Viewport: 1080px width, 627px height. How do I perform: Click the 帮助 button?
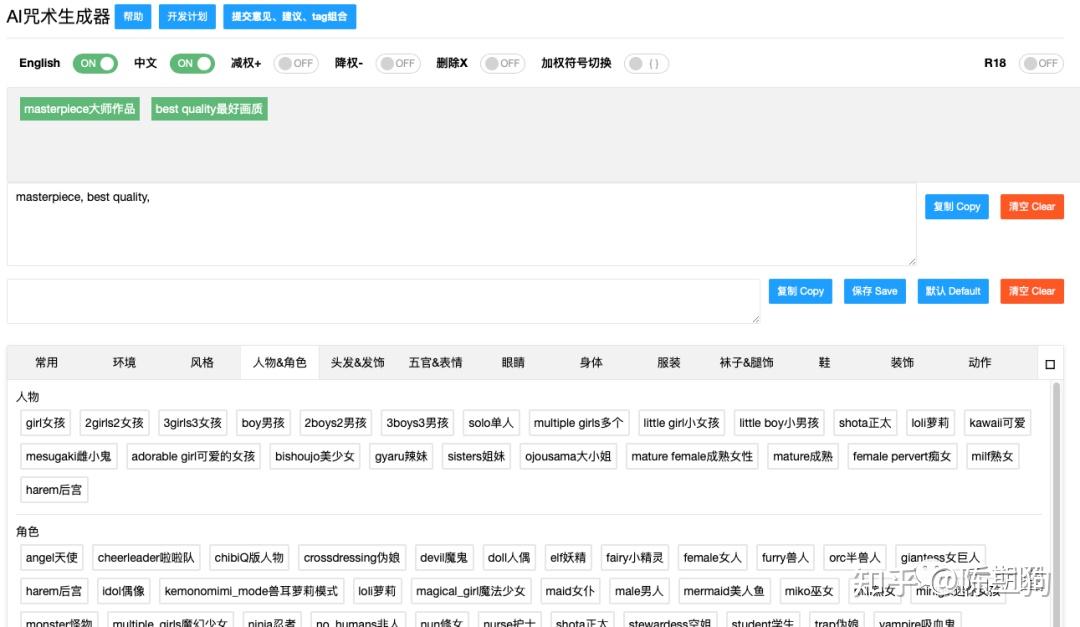pyautogui.click(x=133, y=16)
